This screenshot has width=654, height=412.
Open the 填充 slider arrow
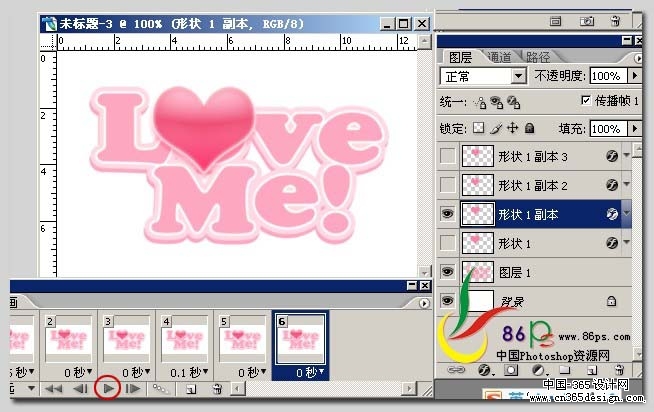[634, 128]
